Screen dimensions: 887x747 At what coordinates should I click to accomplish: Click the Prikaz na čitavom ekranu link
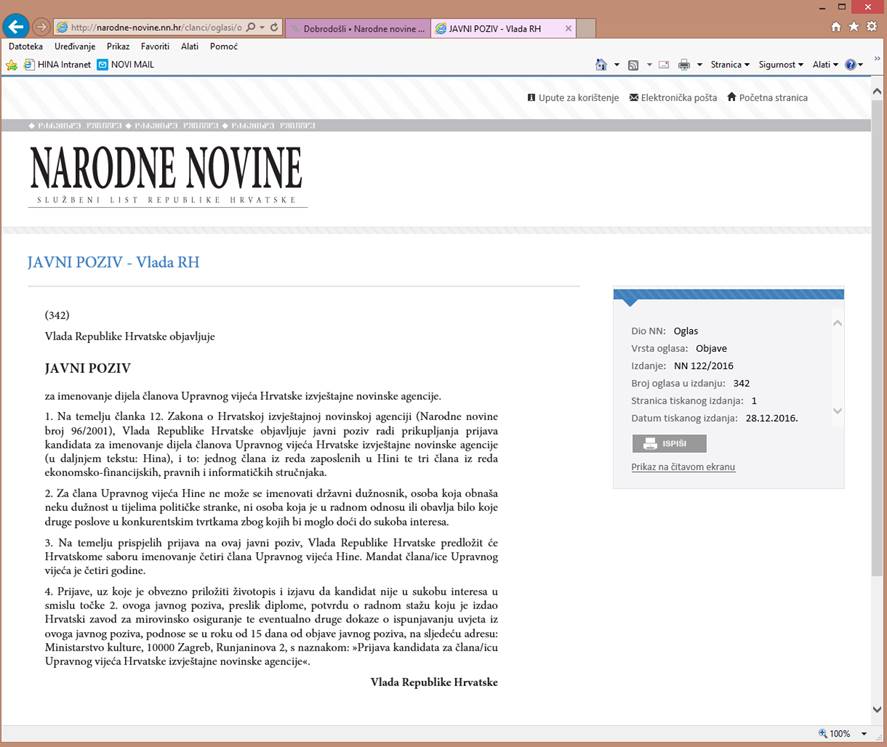point(683,467)
